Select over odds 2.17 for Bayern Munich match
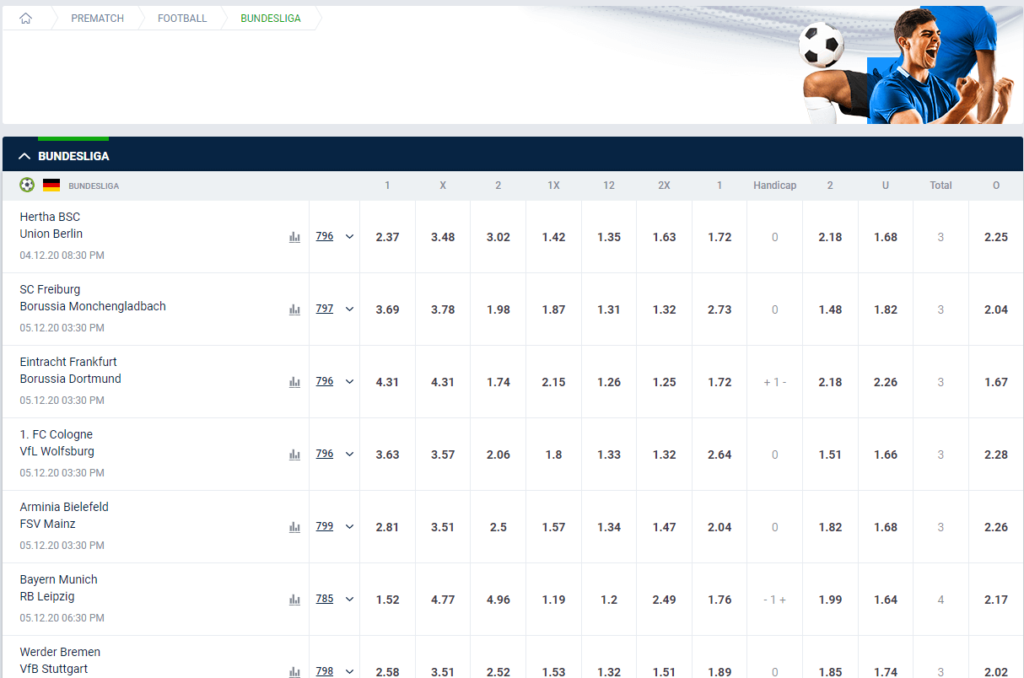The width and height of the screenshot is (1024, 678). 996,599
